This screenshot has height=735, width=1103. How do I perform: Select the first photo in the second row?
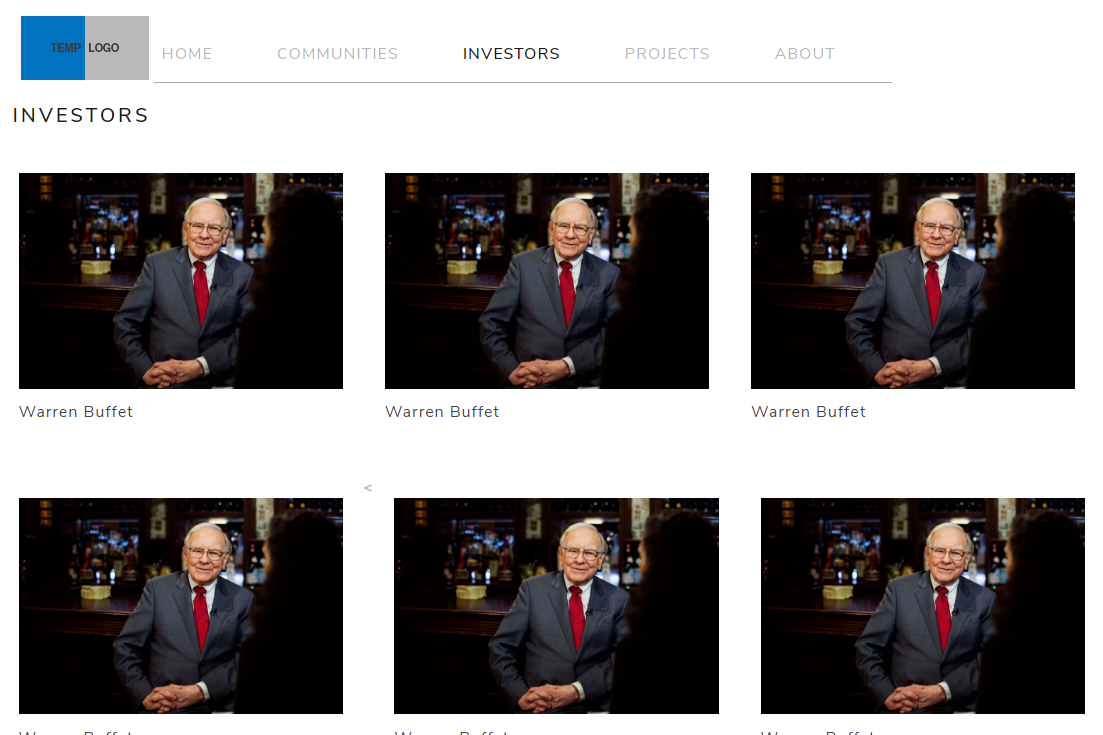tap(181, 606)
